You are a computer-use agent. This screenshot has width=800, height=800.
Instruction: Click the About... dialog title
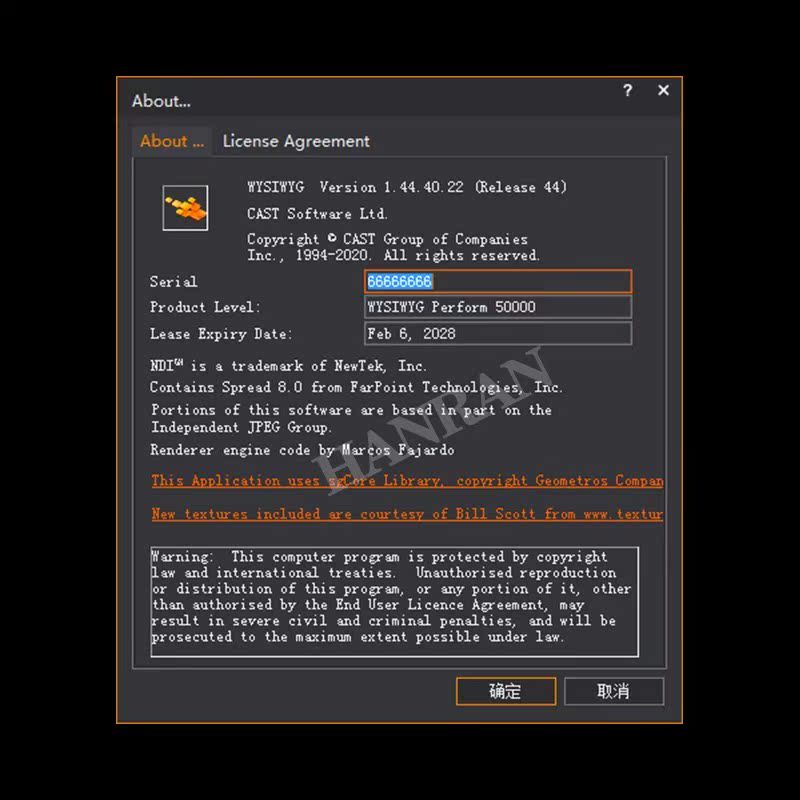click(161, 101)
